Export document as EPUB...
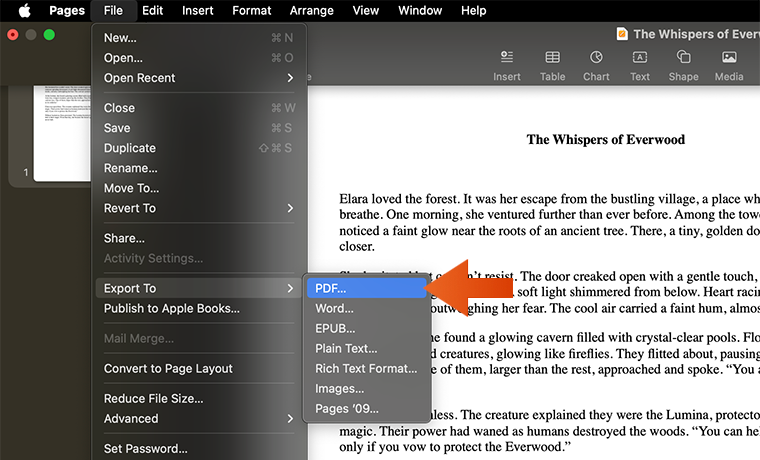Screen dimensions: 760x460 pos(367,328)
